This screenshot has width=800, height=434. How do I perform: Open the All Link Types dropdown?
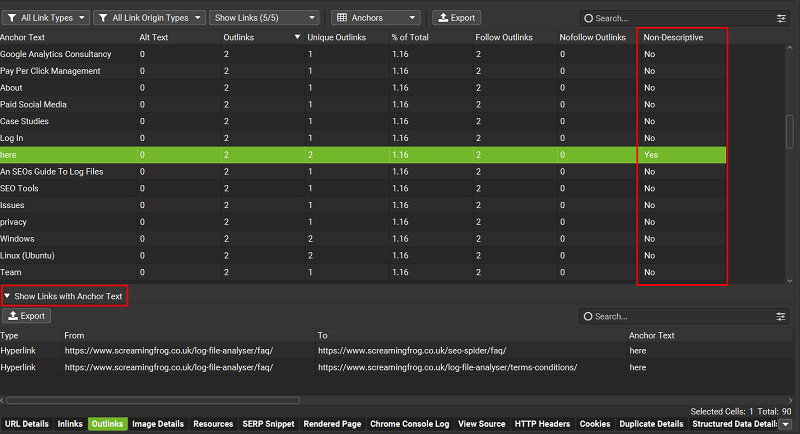[x=46, y=18]
